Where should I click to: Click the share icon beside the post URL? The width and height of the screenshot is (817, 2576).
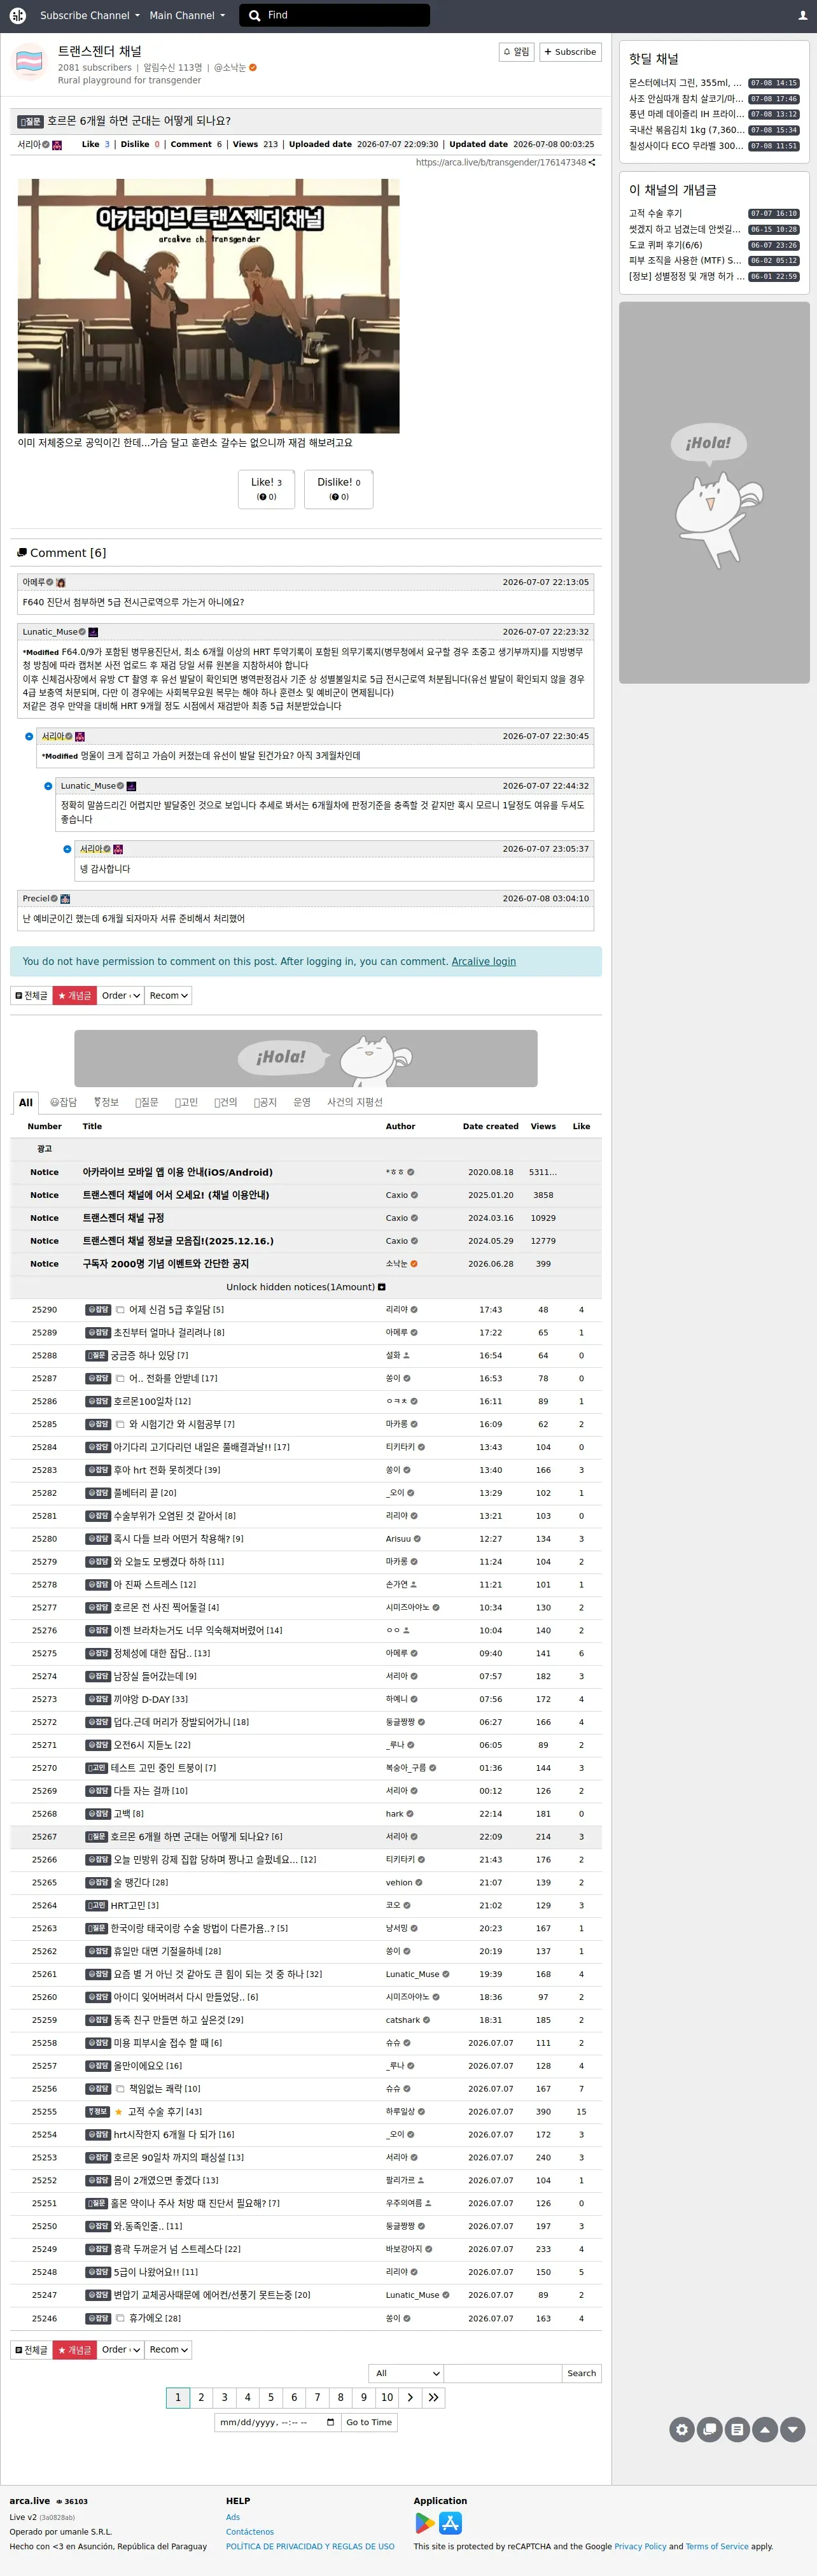point(592,162)
